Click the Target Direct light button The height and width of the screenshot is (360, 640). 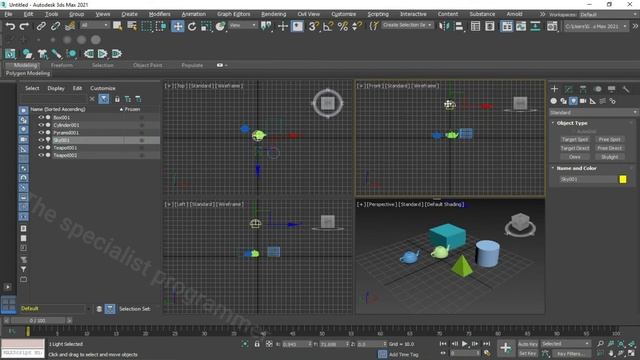click(575, 148)
